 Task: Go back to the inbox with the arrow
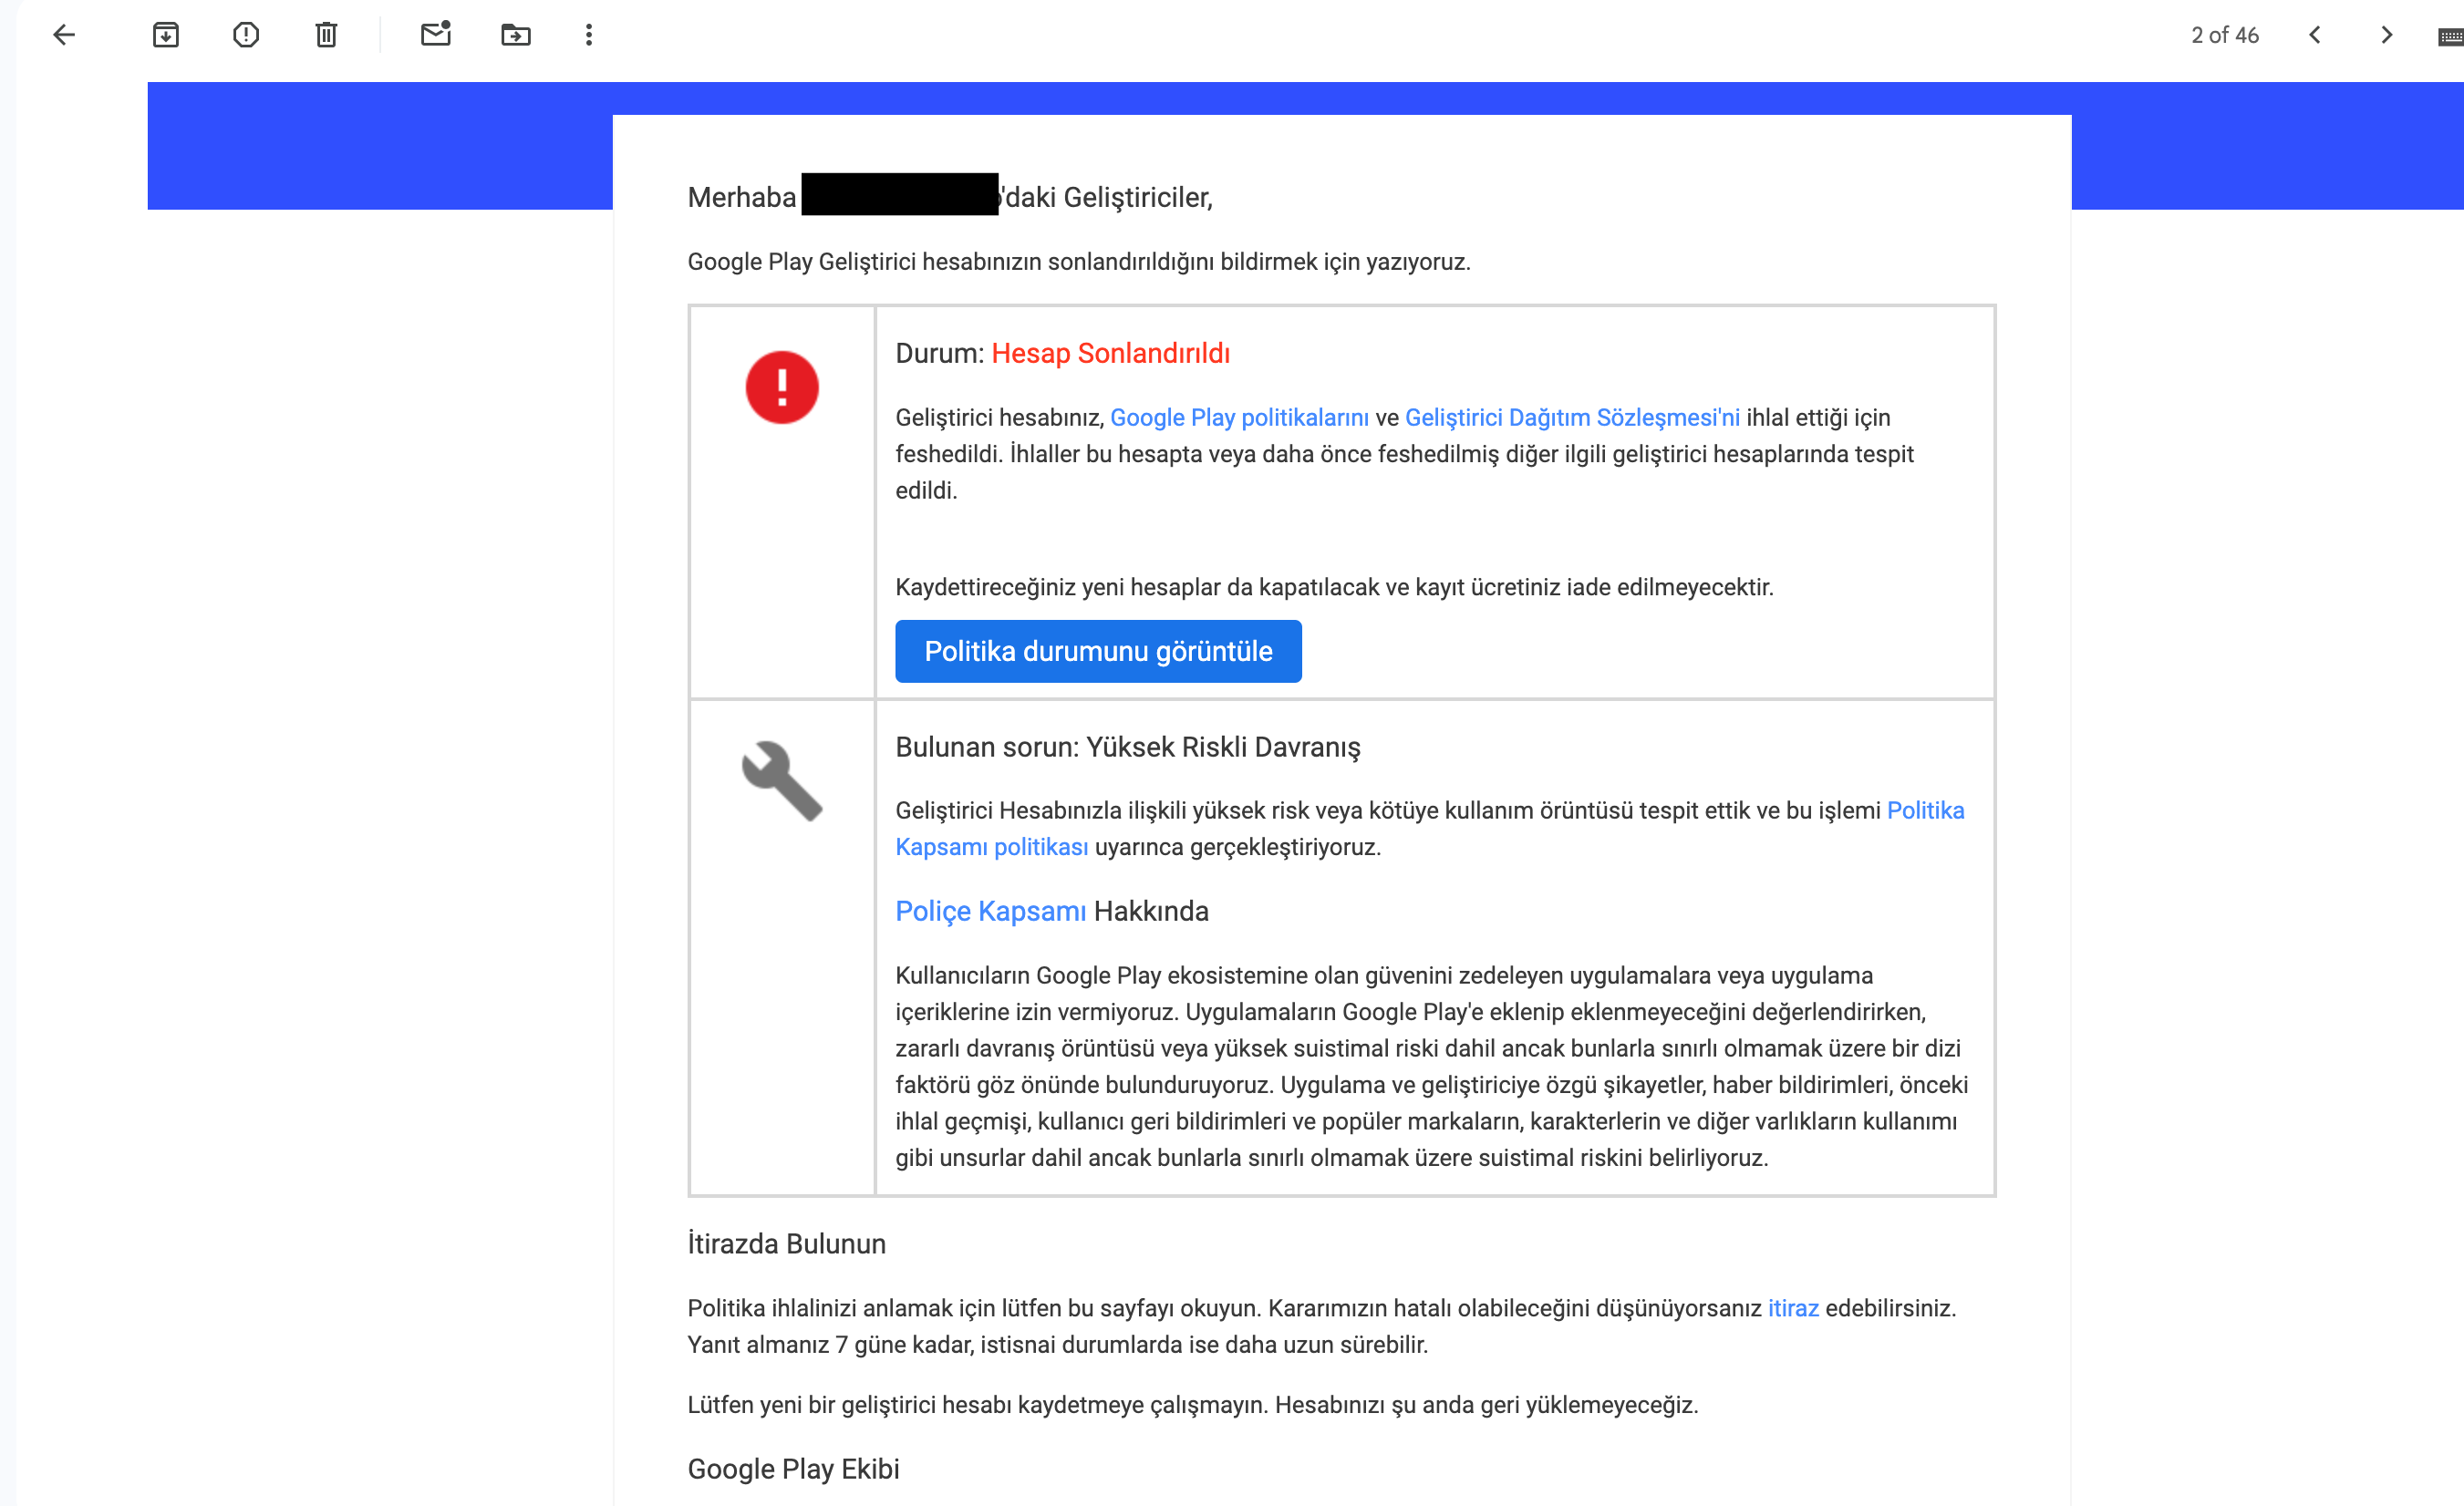pos(64,35)
